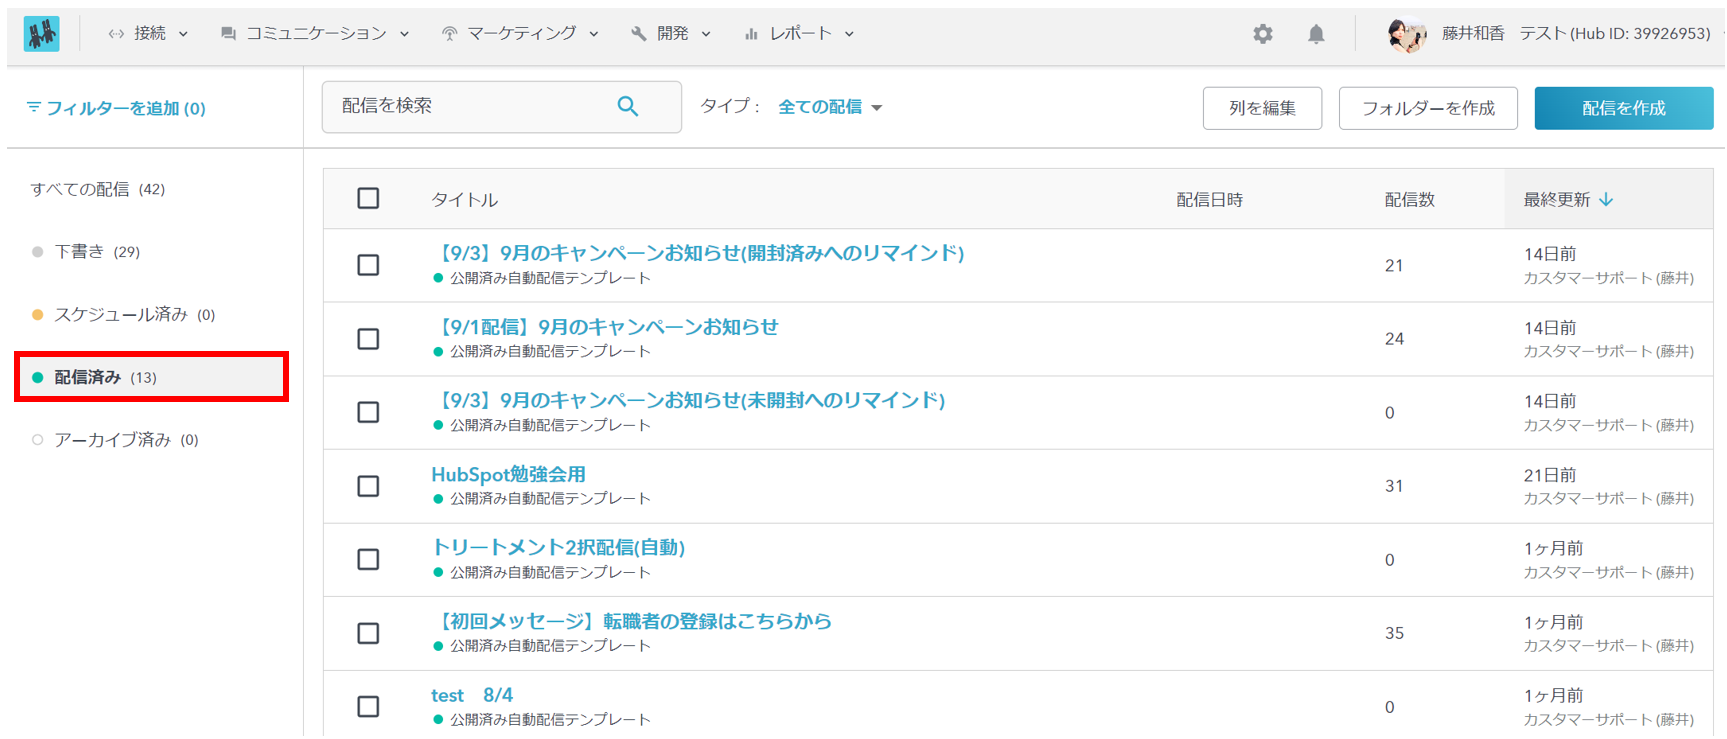Open the トリートメント2択配信(自動) link
Viewport: 1727px width, 739px height.
(558, 548)
